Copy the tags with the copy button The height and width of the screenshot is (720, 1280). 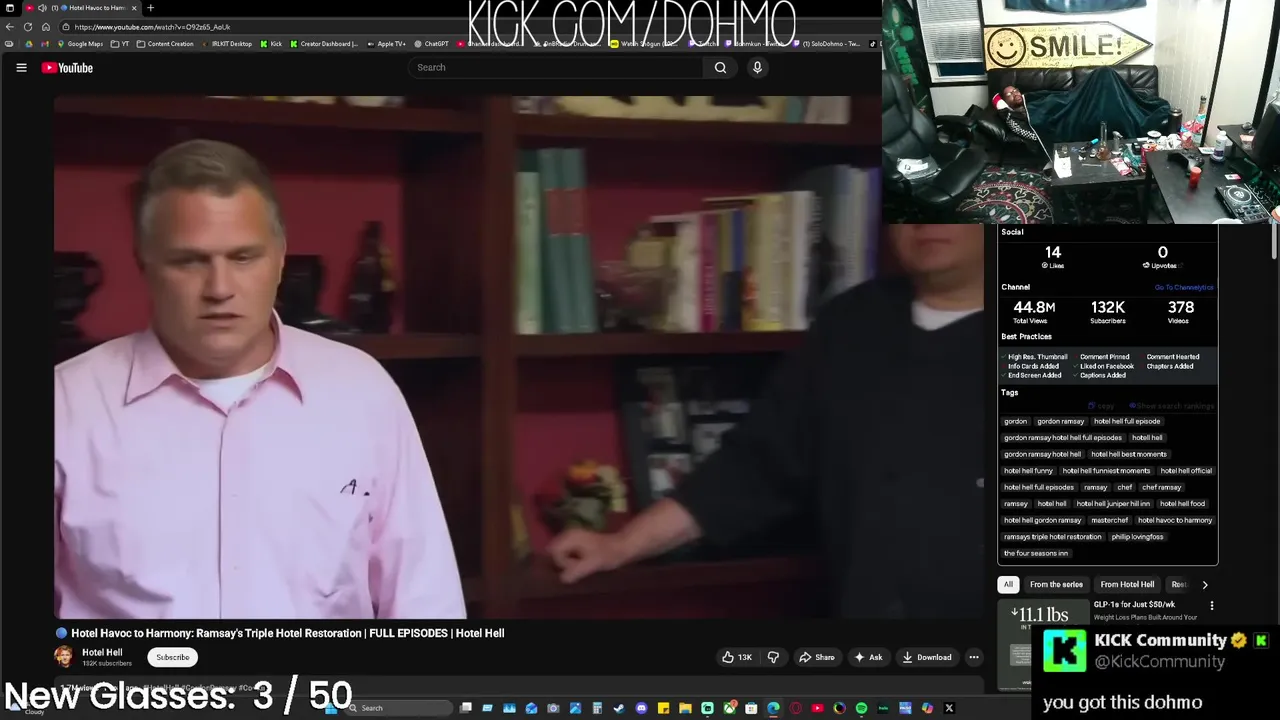click(1101, 406)
